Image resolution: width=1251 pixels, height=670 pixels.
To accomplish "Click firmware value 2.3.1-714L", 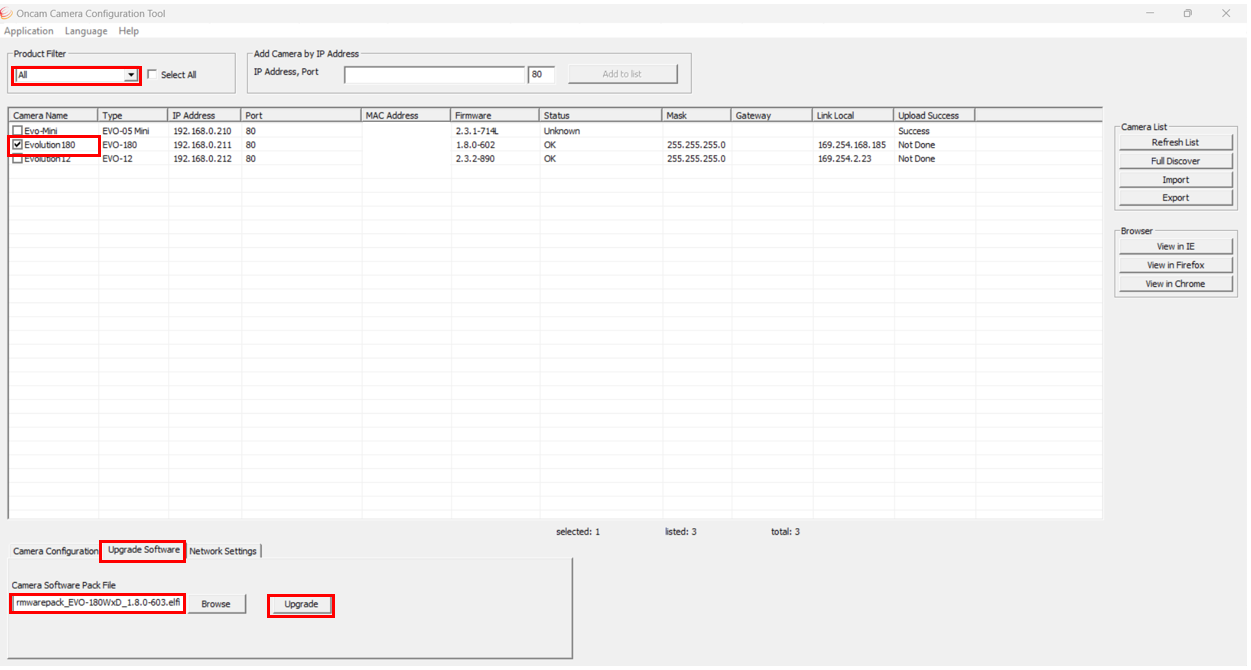I will coord(477,131).
